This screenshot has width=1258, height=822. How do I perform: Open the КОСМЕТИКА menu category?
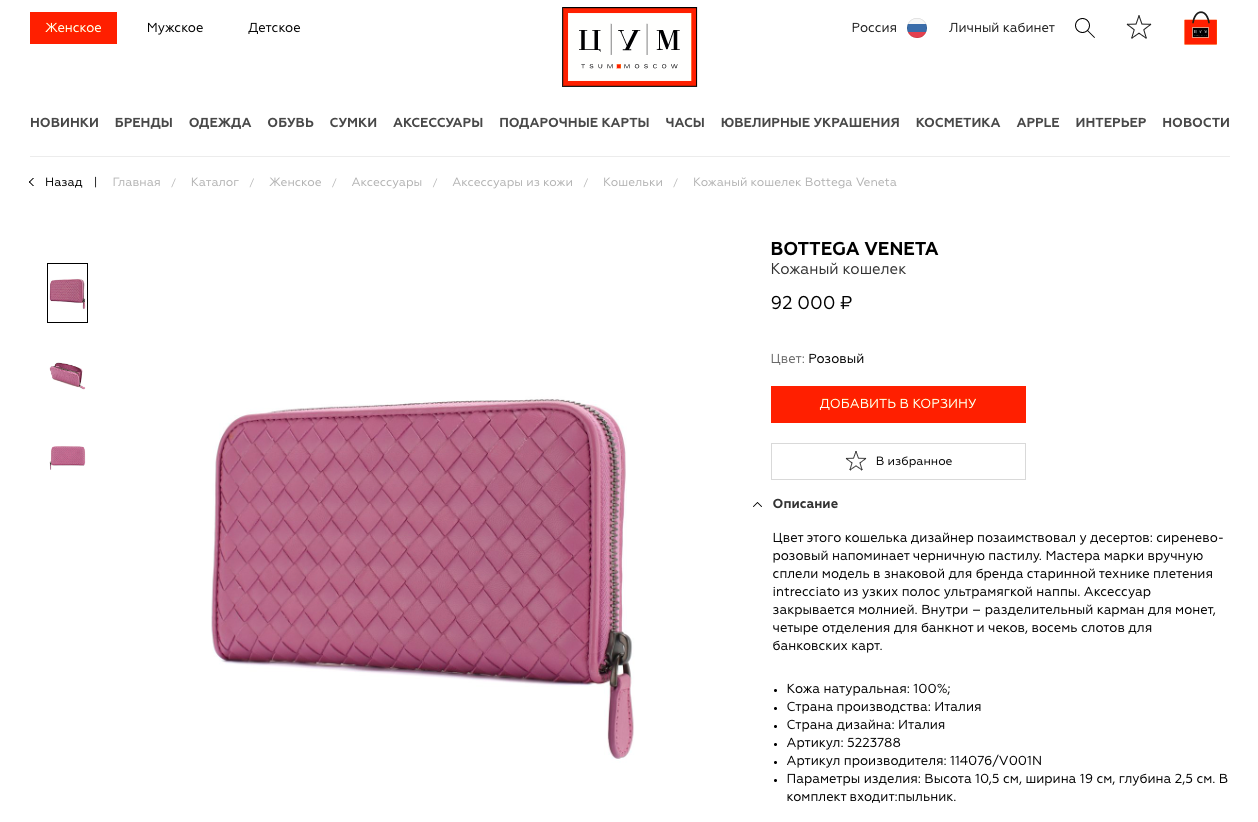pyautogui.click(x=958, y=123)
